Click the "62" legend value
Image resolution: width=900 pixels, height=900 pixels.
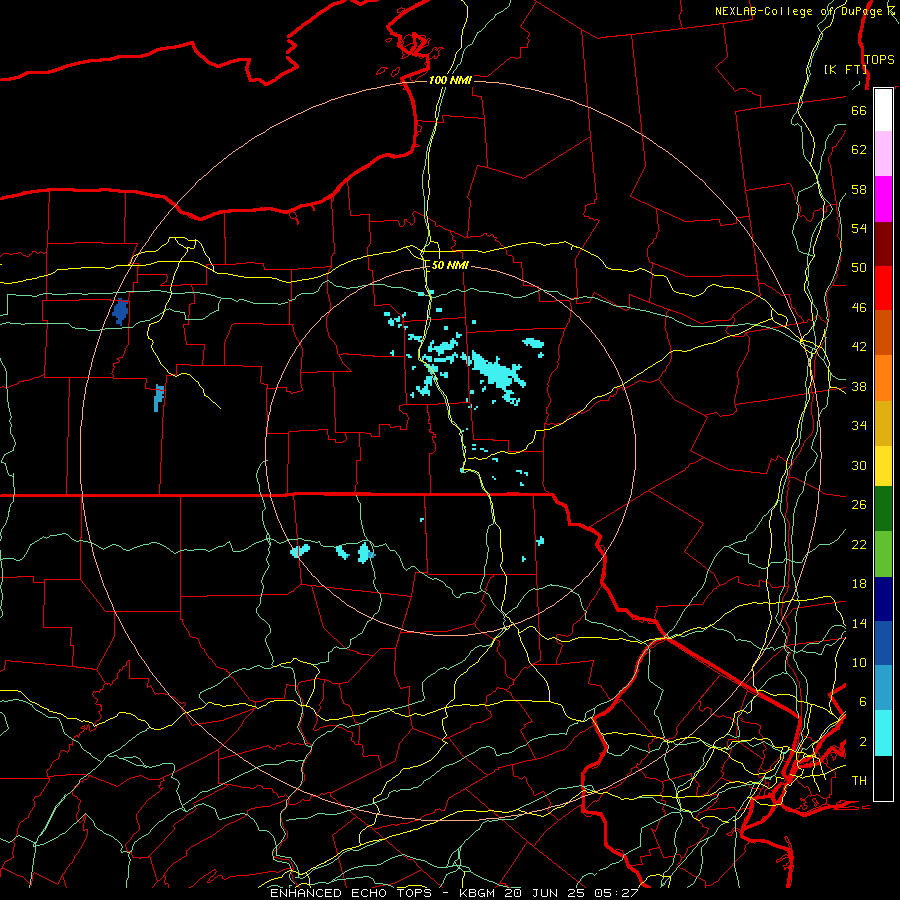pyautogui.click(x=859, y=150)
